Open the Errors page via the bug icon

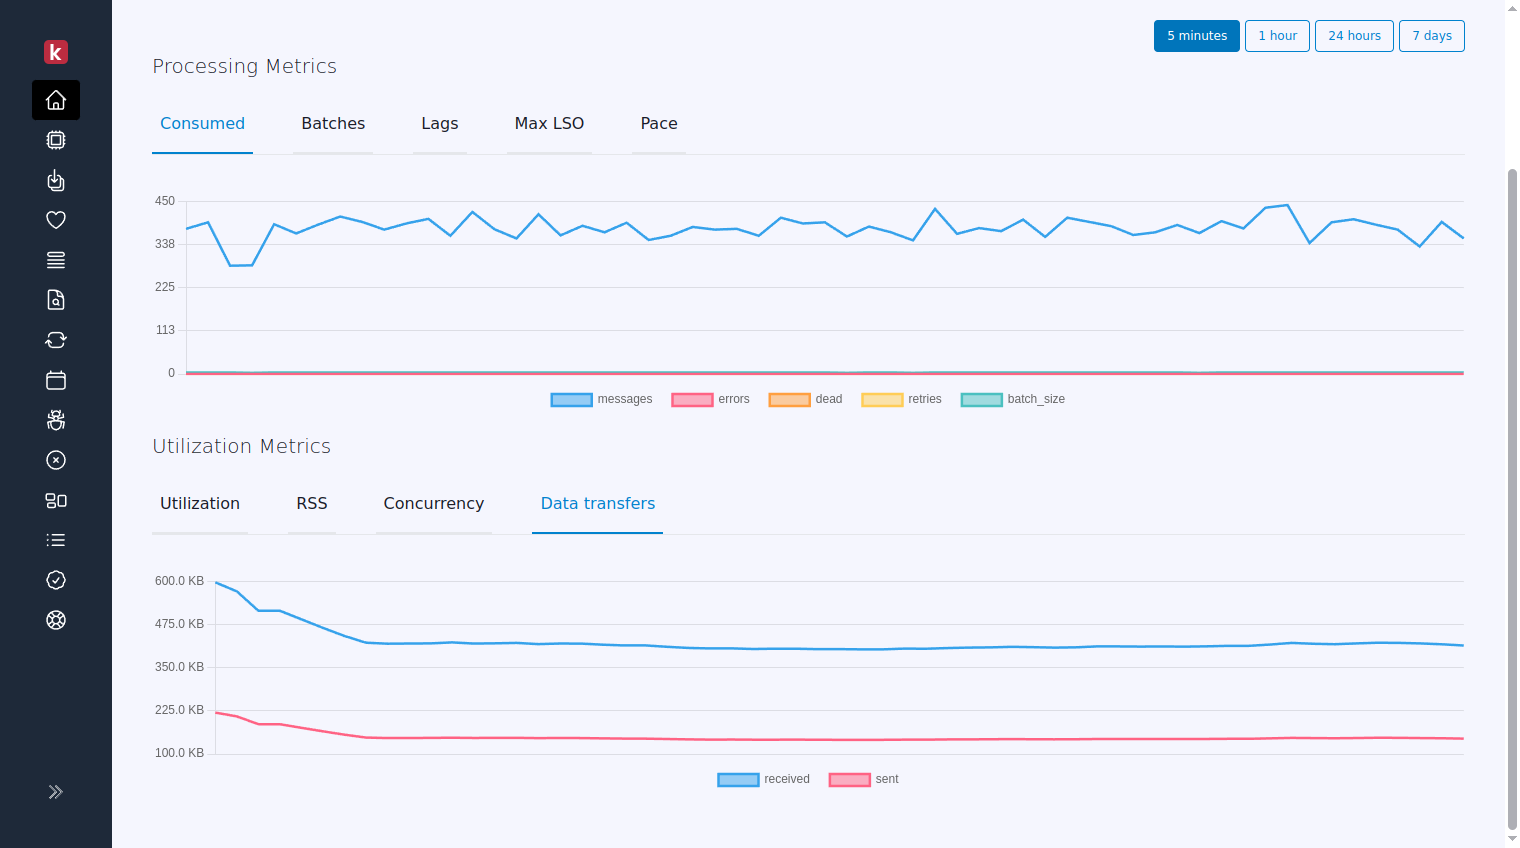(55, 420)
